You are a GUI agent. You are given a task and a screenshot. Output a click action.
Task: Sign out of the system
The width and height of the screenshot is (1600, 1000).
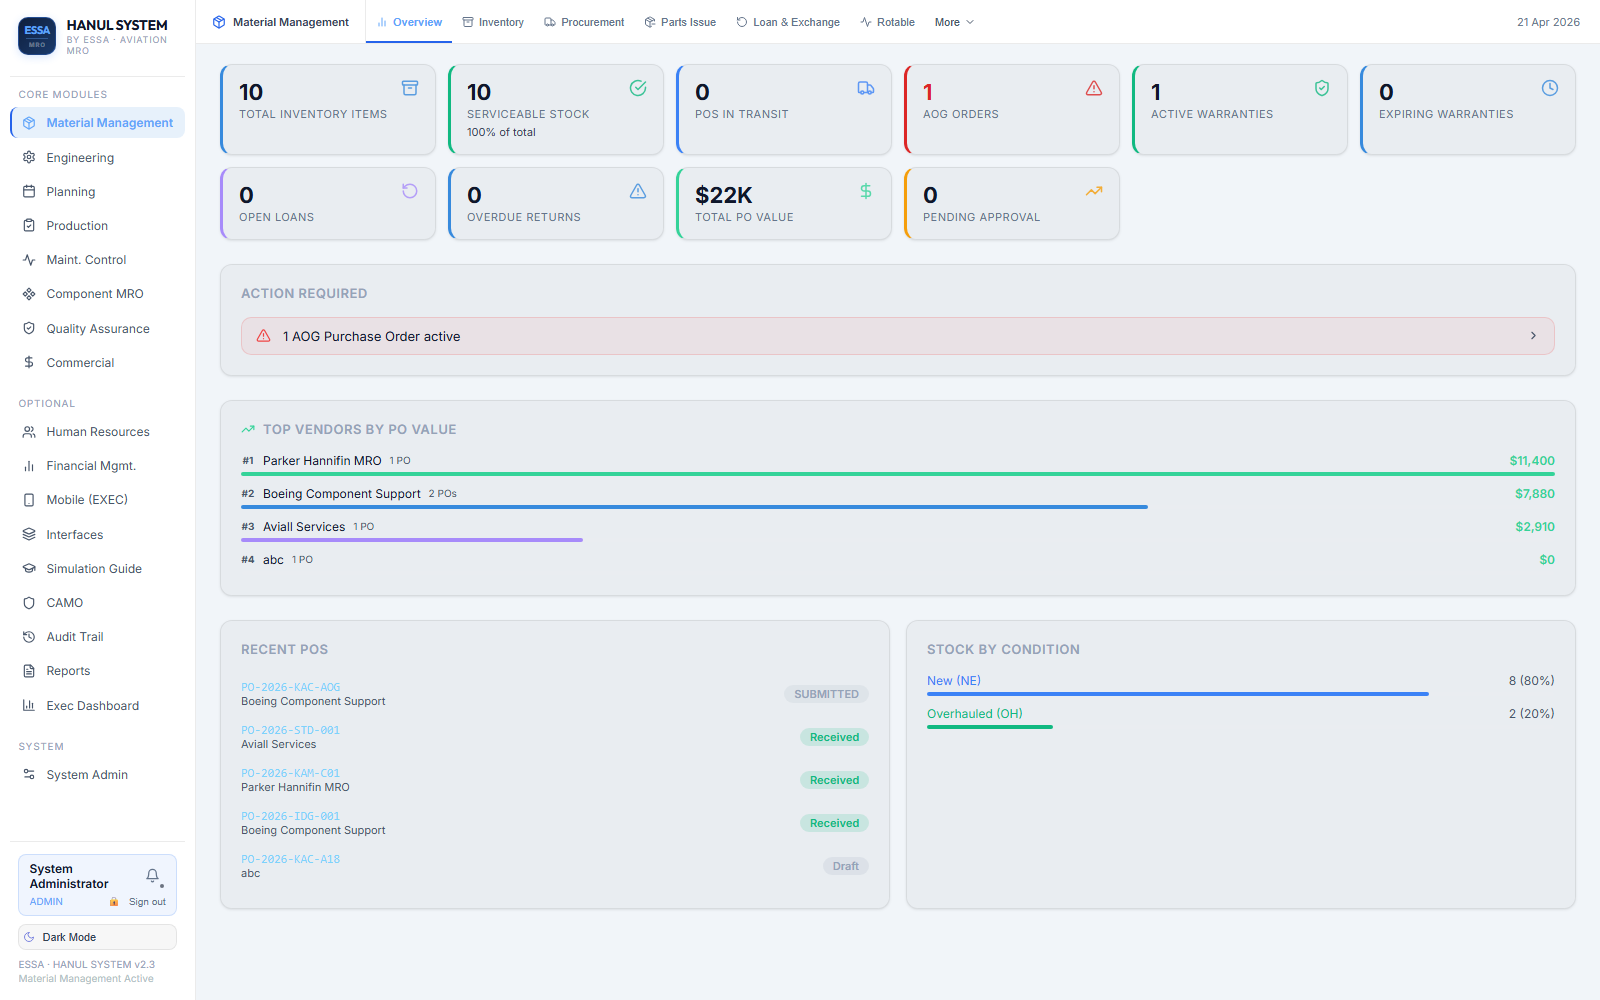click(x=147, y=900)
